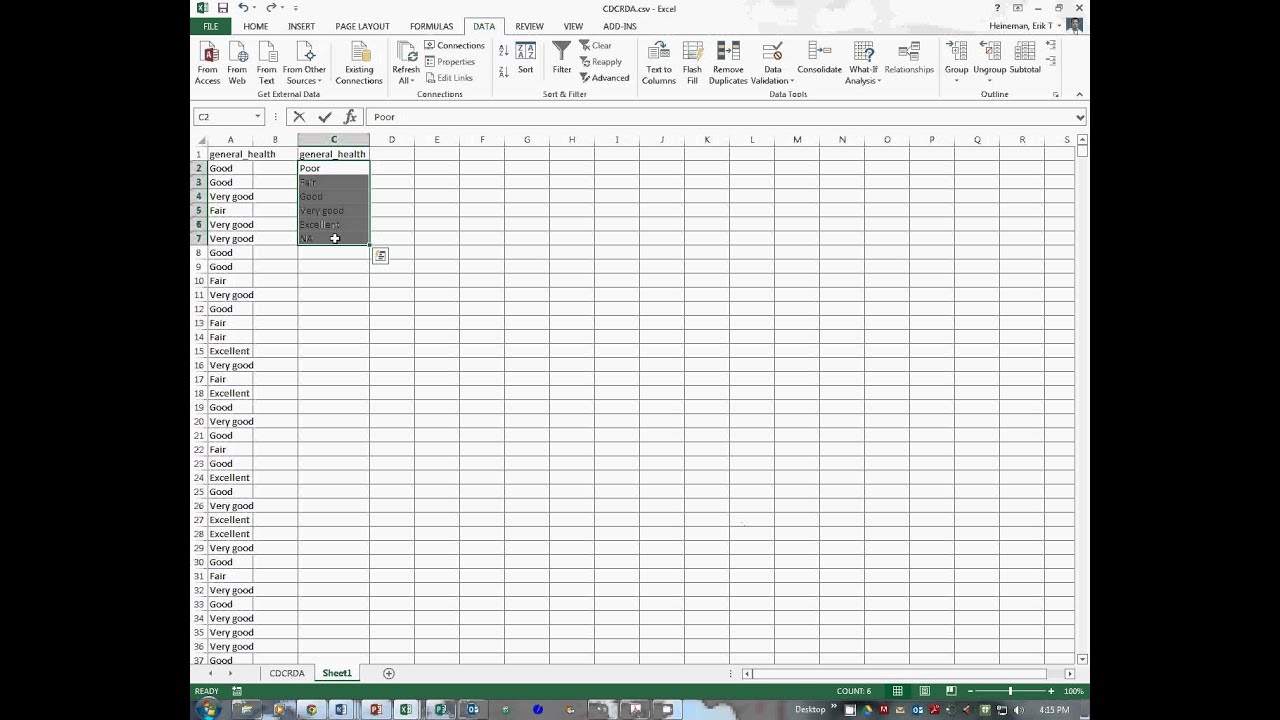Viewport: 1280px width, 720px height.
Task: Save workbook from Quick Access Toolbar
Action: tap(223, 8)
